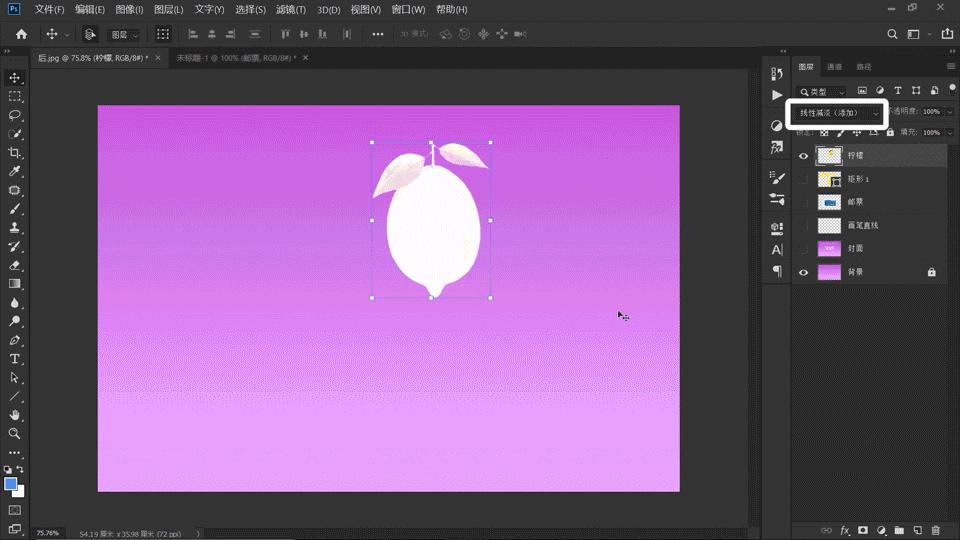Select the Lasso tool

tap(15, 115)
